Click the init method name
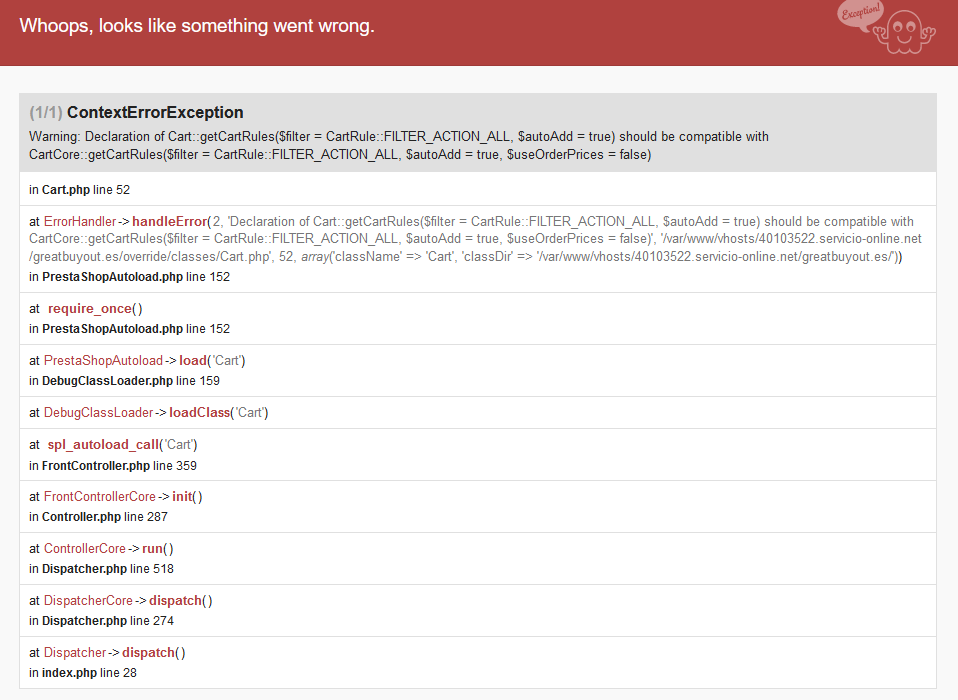 pyautogui.click(x=182, y=497)
